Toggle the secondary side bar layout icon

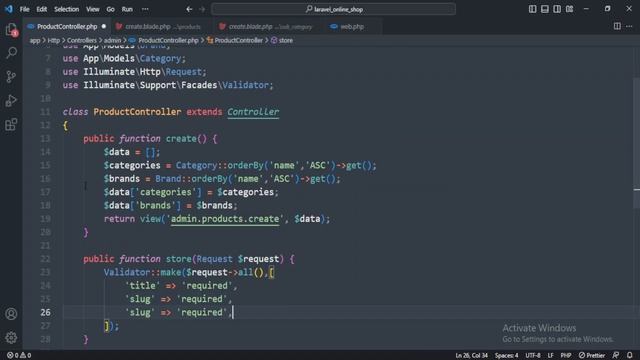(x=557, y=9)
